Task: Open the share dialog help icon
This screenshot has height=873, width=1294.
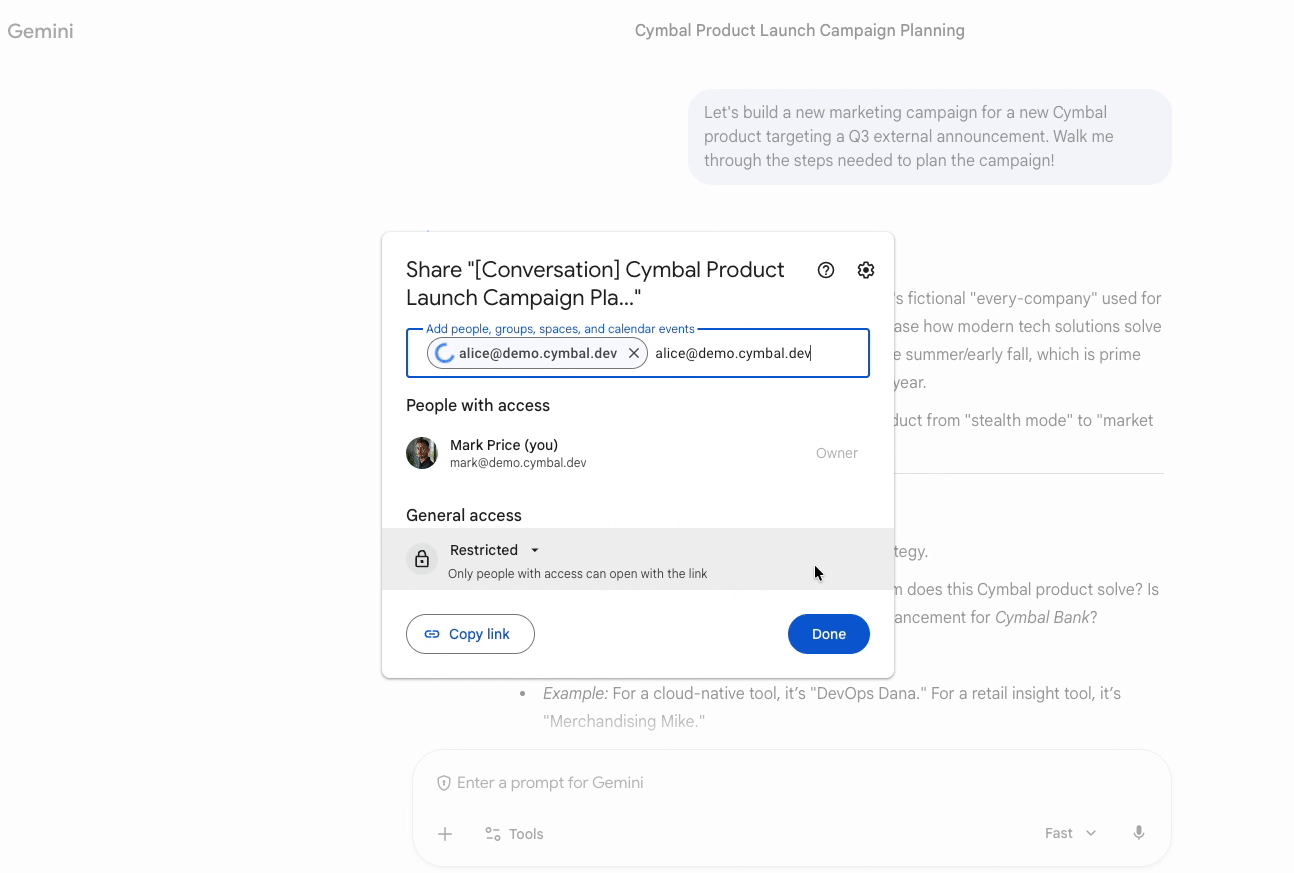Action: tap(826, 270)
